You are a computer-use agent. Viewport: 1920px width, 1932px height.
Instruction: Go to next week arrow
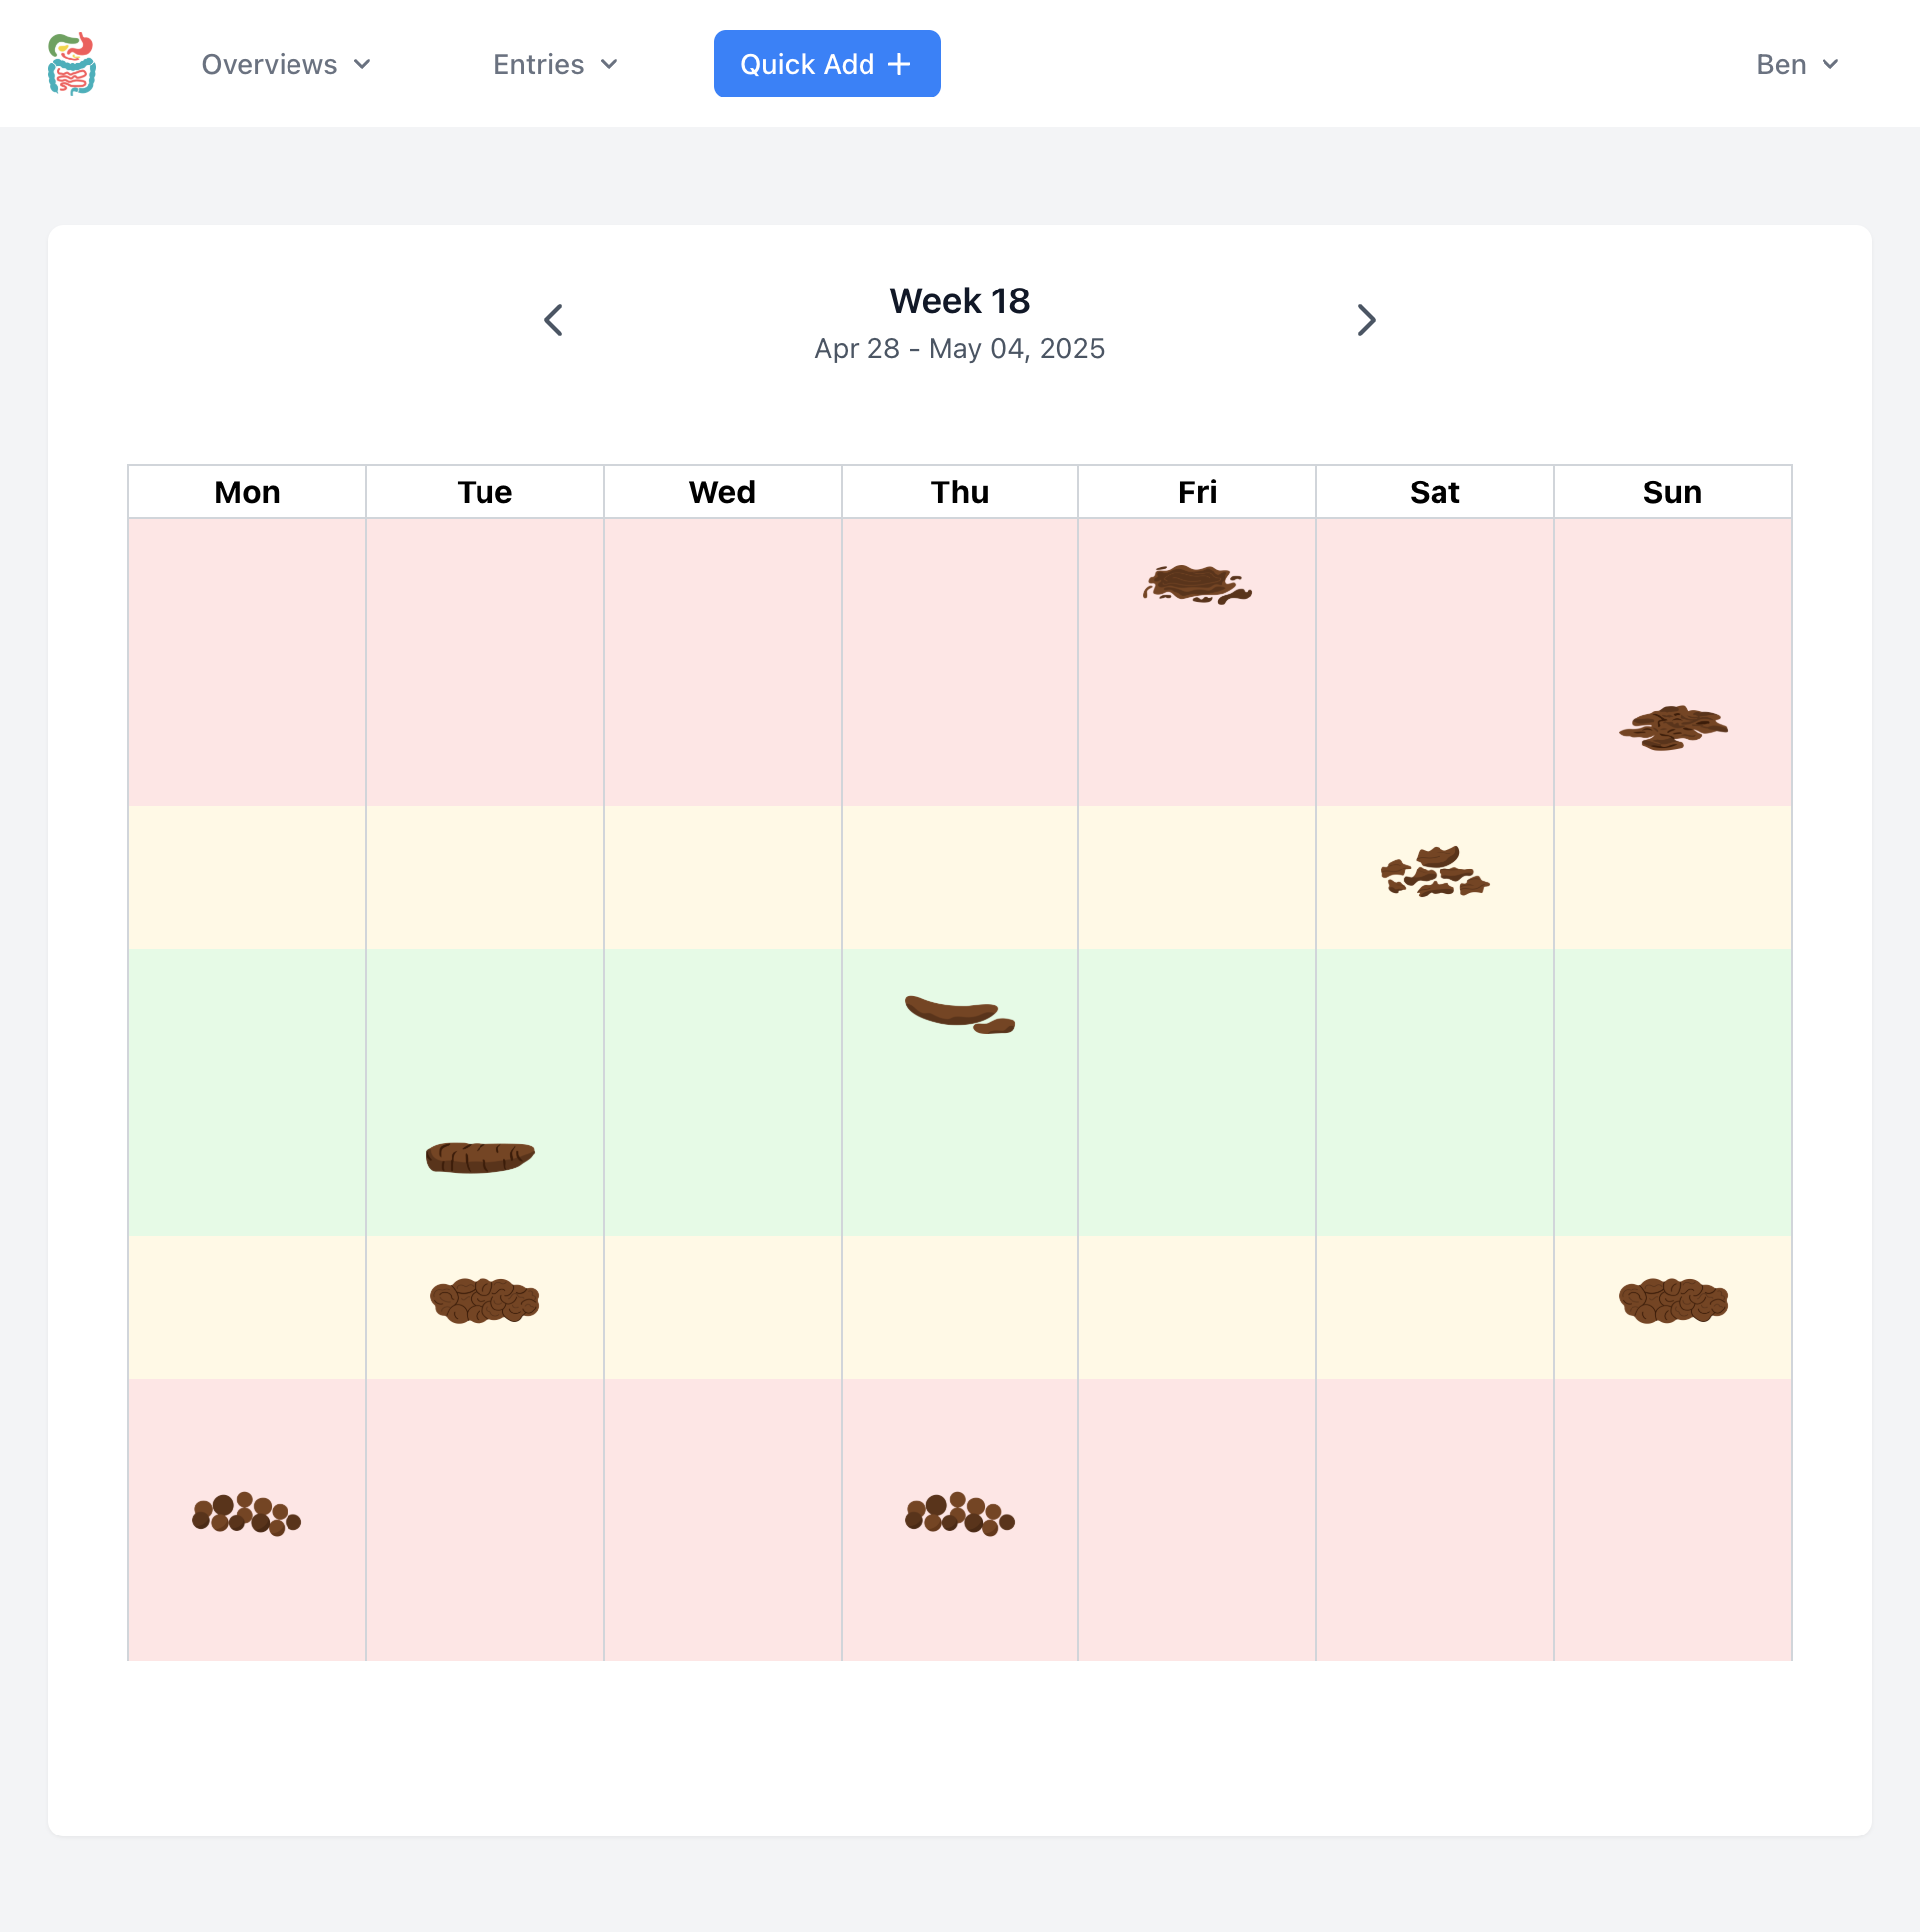1366,320
